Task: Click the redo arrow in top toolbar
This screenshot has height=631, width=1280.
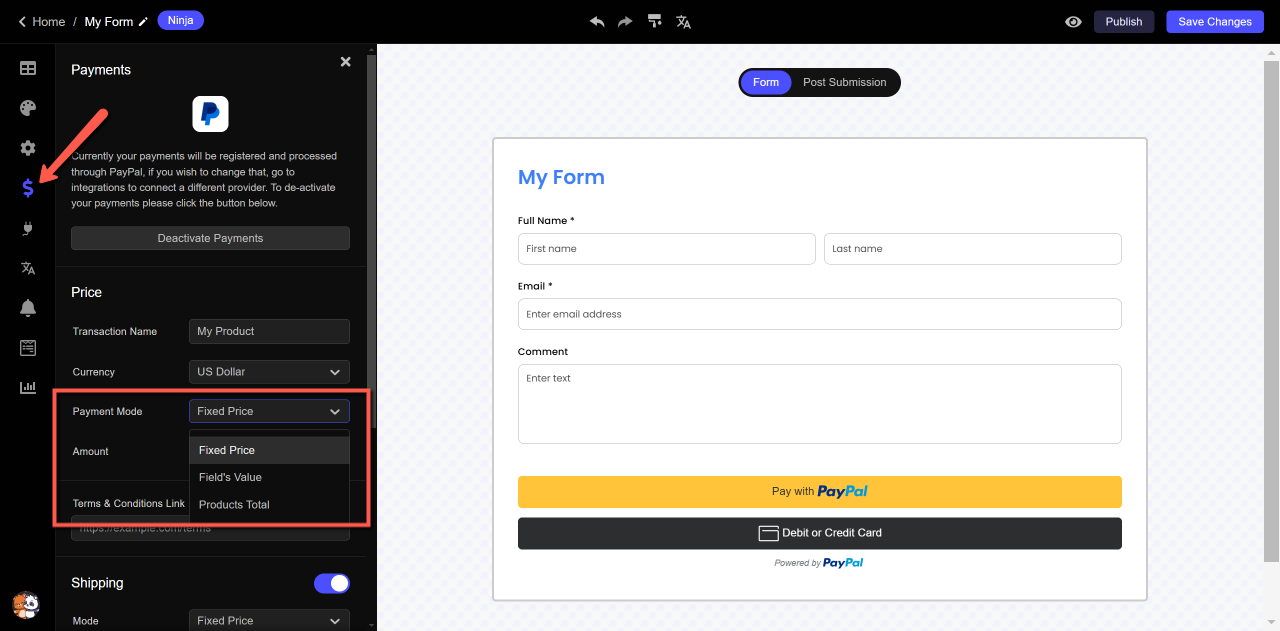Action: (x=625, y=22)
